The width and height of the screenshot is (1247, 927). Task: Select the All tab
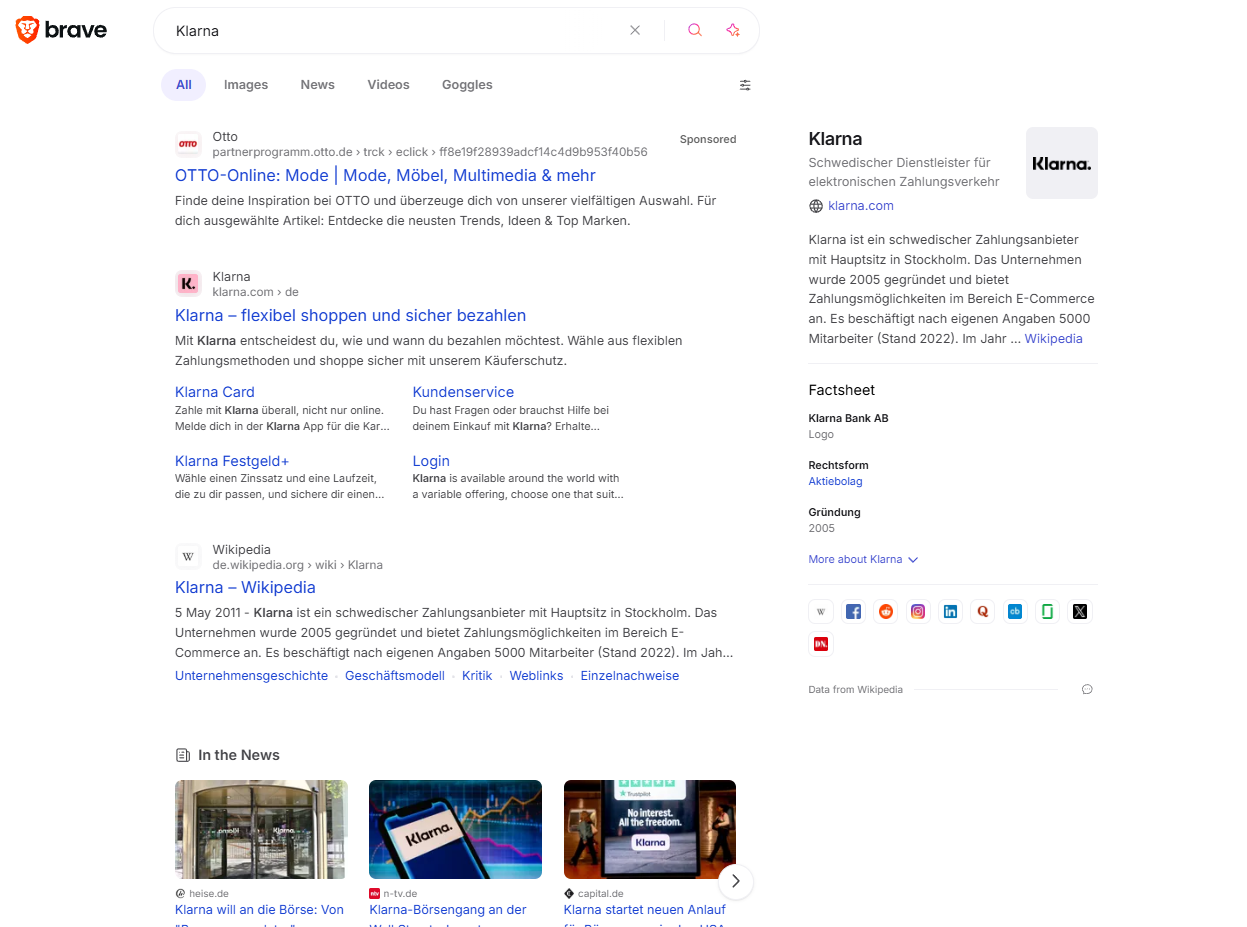click(184, 85)
